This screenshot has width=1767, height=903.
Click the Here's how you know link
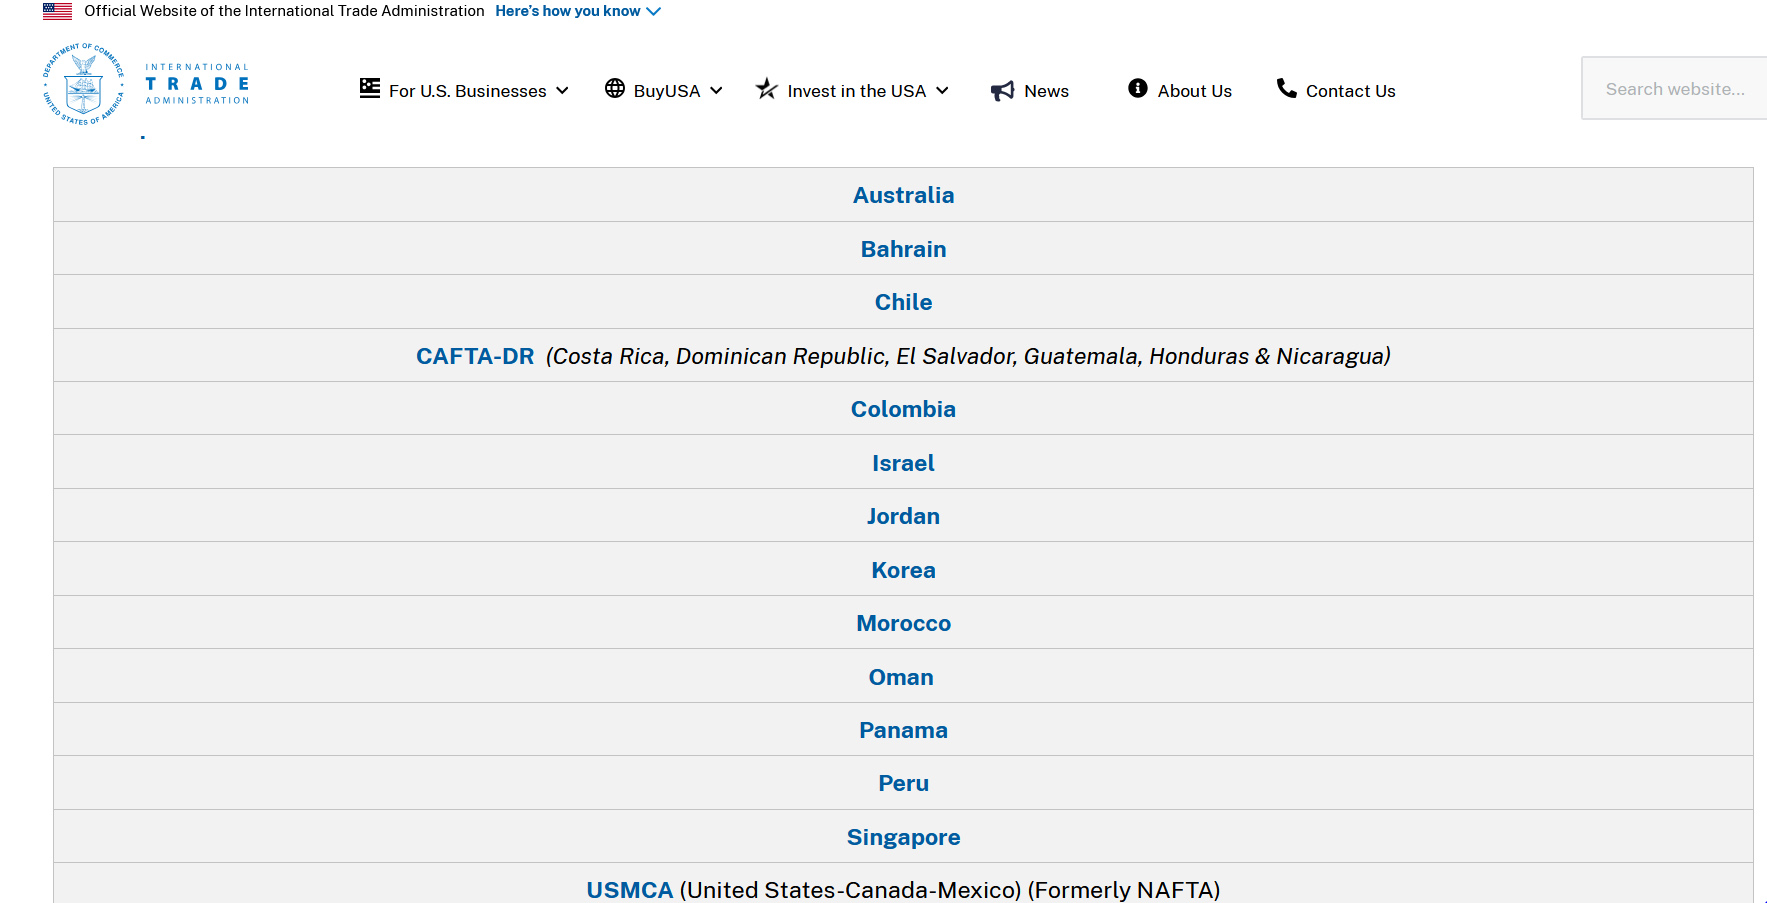coord(568,11)
